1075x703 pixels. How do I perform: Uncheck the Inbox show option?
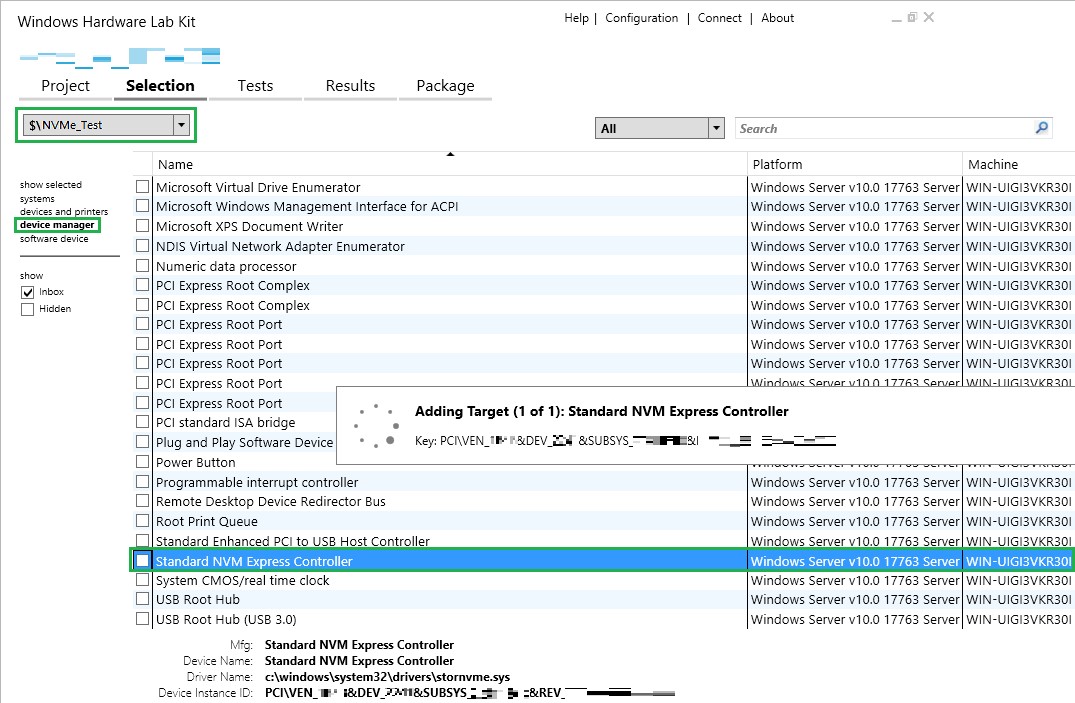pyautogui.click(x=27, y=292)
